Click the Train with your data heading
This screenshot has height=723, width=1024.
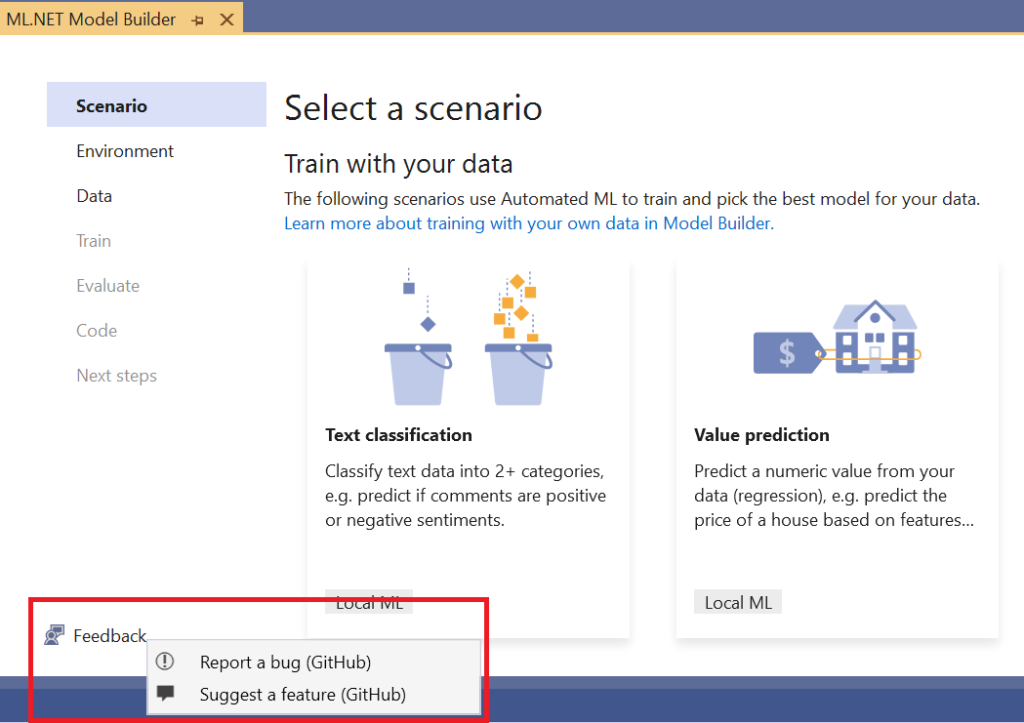pyautogui.click(x=398, y=163)
